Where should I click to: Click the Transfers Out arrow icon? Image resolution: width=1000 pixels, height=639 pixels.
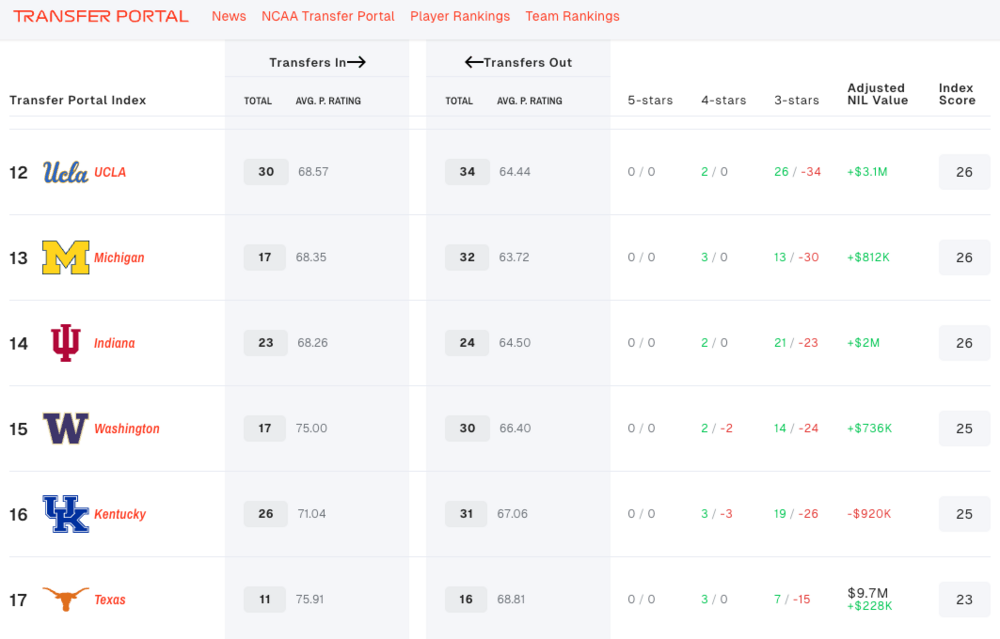pos(474,62)
